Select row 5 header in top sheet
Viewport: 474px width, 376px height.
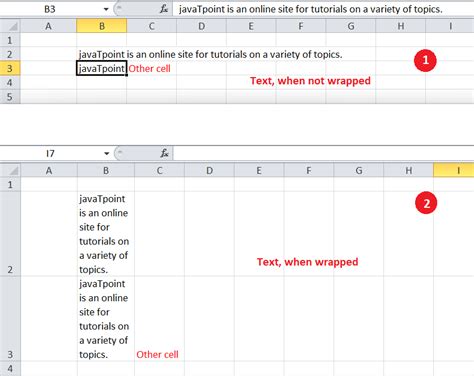(10, 97)
